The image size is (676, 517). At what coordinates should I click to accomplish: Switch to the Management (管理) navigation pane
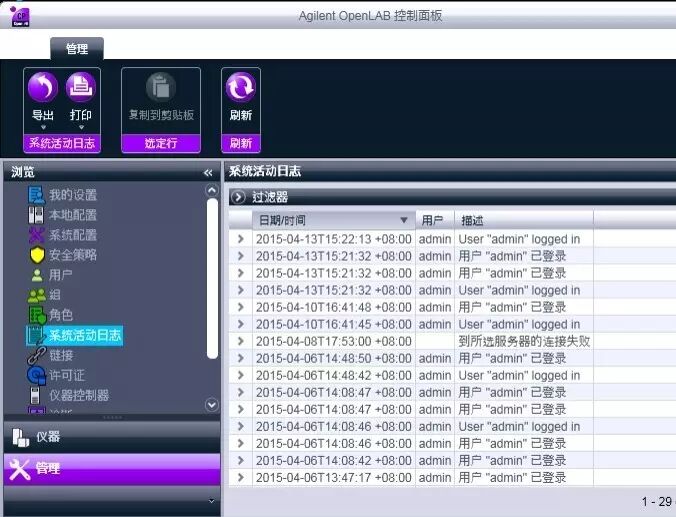coord(112,469)
